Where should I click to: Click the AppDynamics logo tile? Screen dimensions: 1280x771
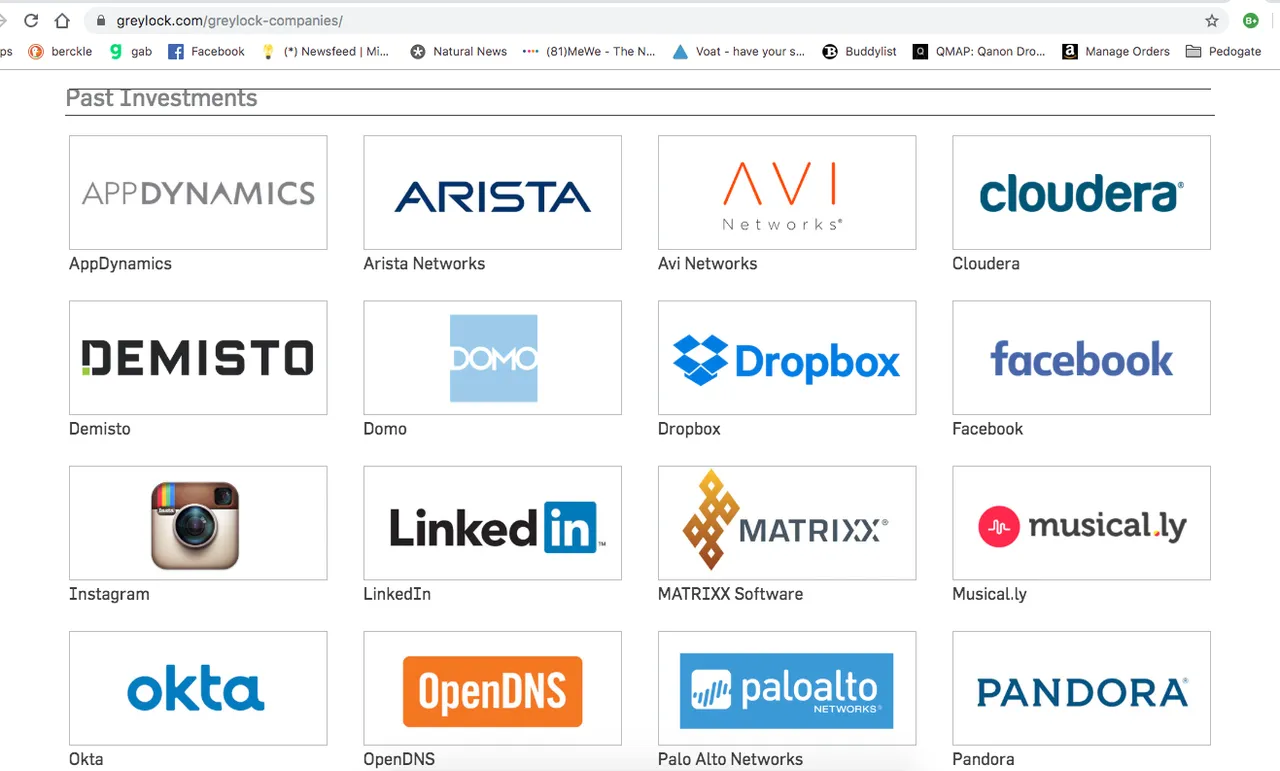tap(198, 193)
